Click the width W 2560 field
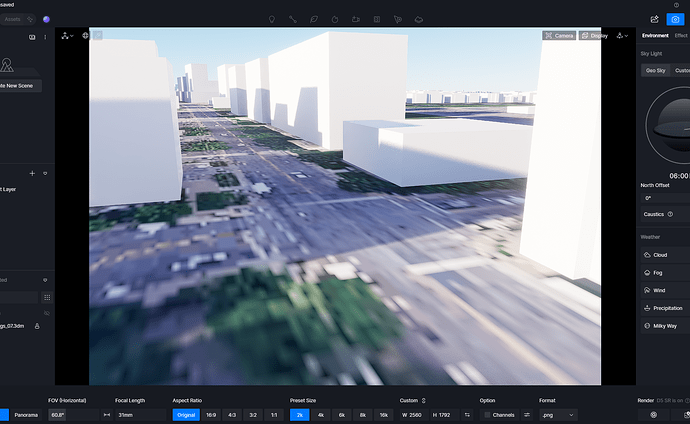The image size is (690, 424). pos(414,415)
